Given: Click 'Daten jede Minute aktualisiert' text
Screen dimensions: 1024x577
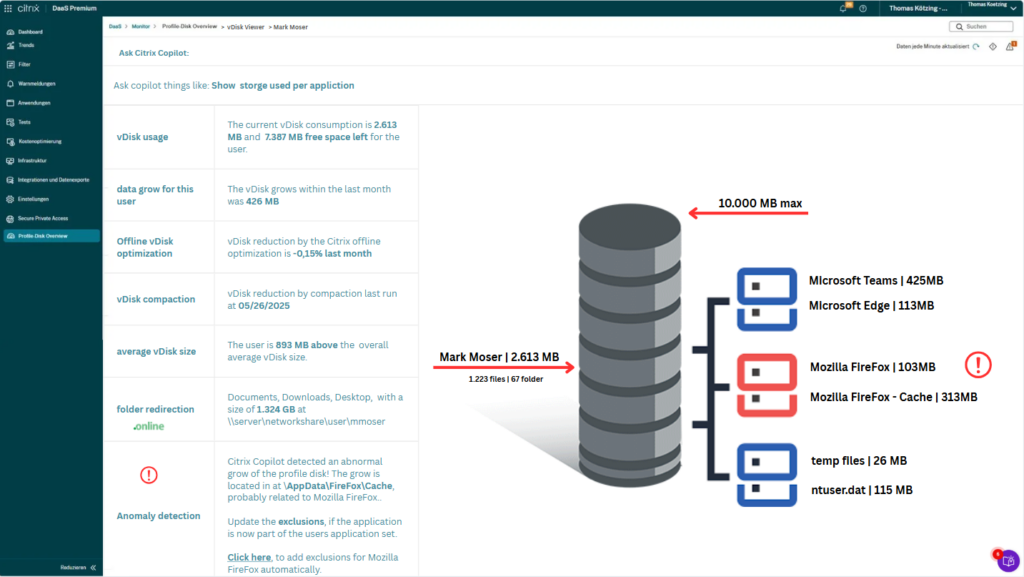Looking at the screenshot, I should pos(933,46).
